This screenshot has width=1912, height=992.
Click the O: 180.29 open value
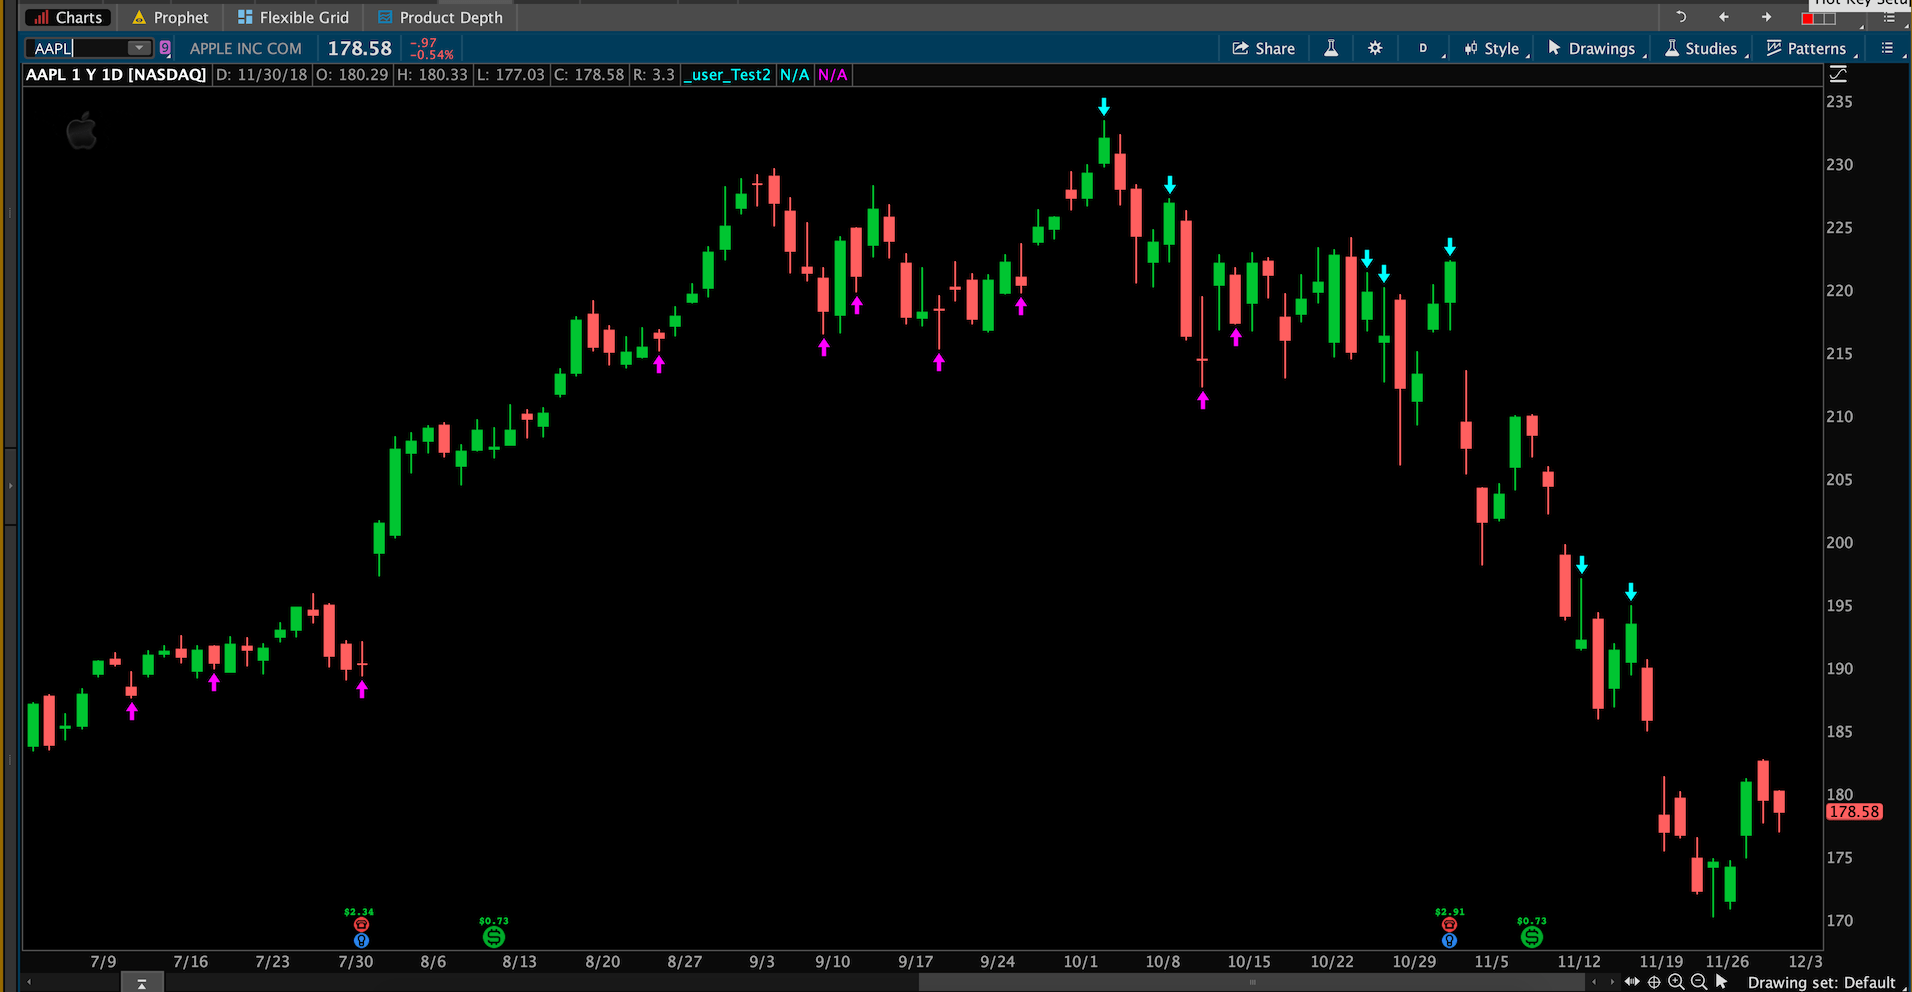[352, 75]
